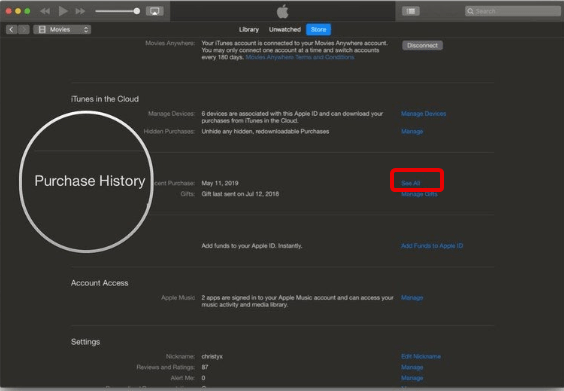Open the Manage Gifts link

coord(419,194)
